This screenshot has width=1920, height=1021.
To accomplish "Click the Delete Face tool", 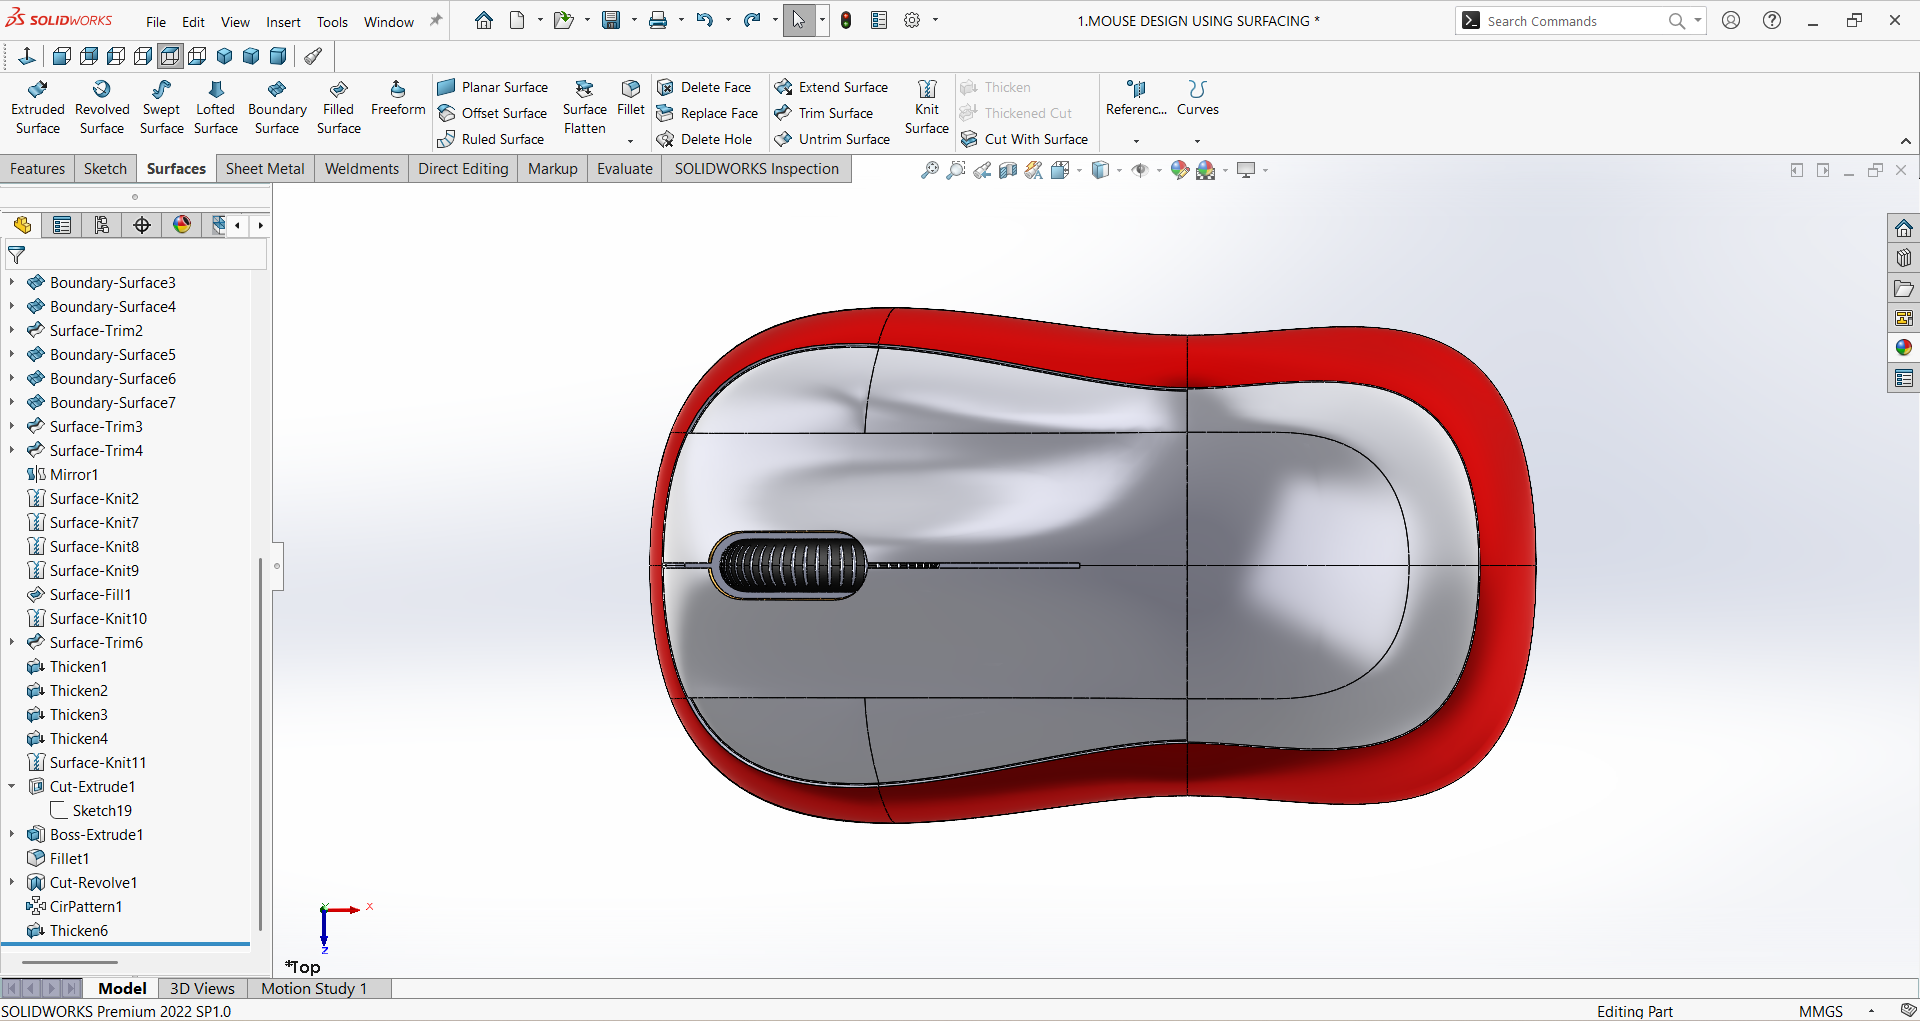I will (x=704, y=87).
